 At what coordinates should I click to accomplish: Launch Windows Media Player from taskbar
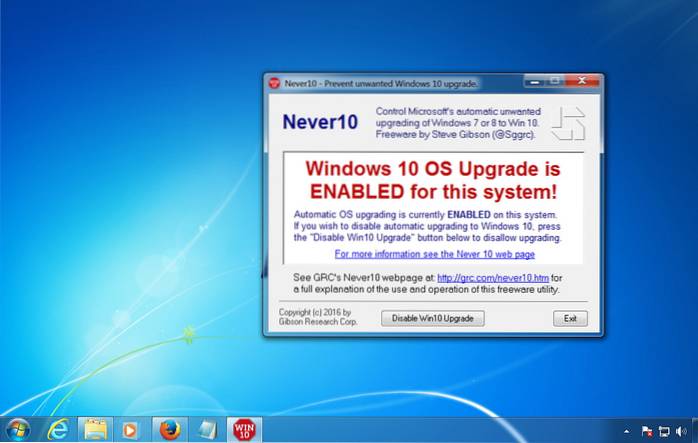point(130,430)
